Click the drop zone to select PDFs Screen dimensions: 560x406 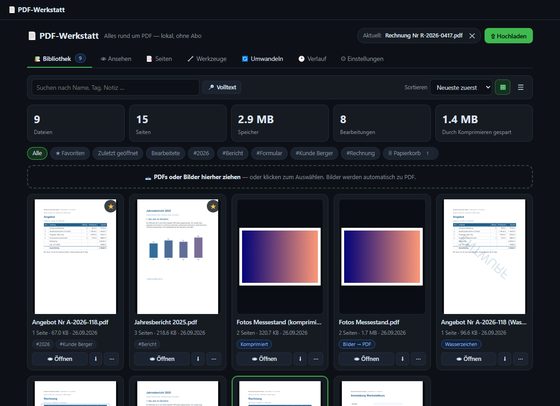pyautogui.click(x=280, y=177)
